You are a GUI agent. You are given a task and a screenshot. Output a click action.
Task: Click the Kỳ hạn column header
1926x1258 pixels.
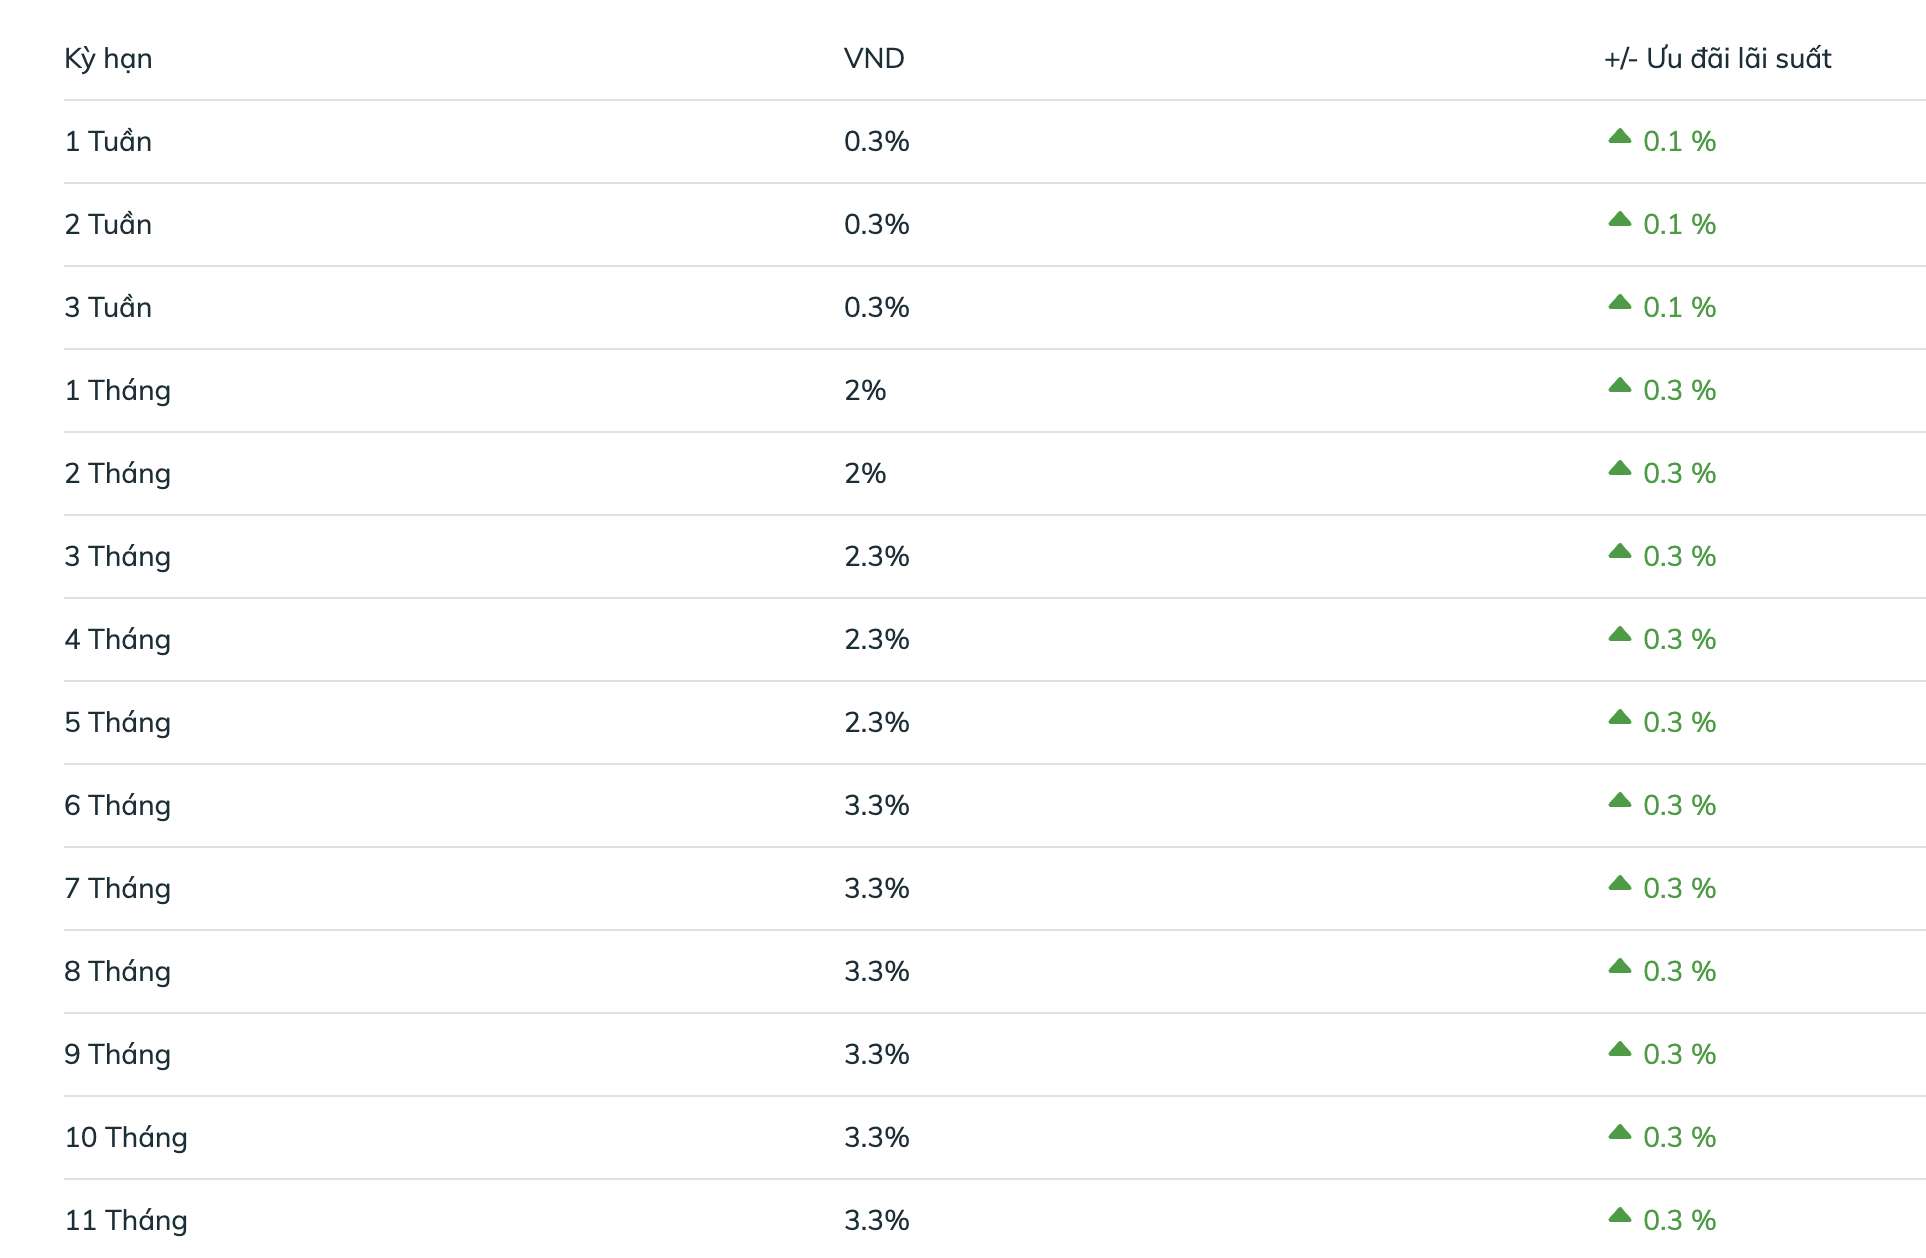pyautogui.click(x=108, y=59)
